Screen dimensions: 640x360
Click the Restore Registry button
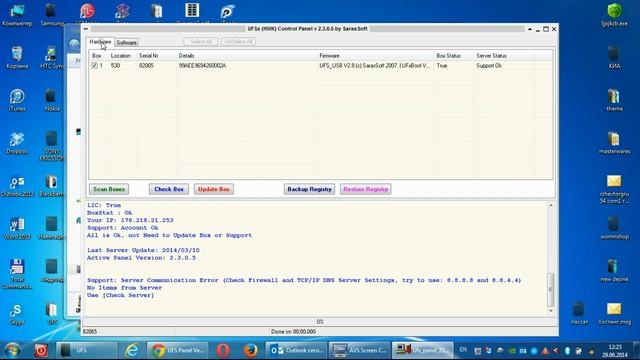tap(365, 189)
